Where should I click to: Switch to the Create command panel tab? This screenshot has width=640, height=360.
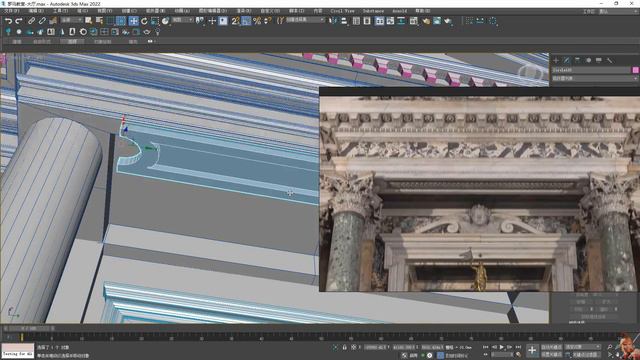click(556, 60)
